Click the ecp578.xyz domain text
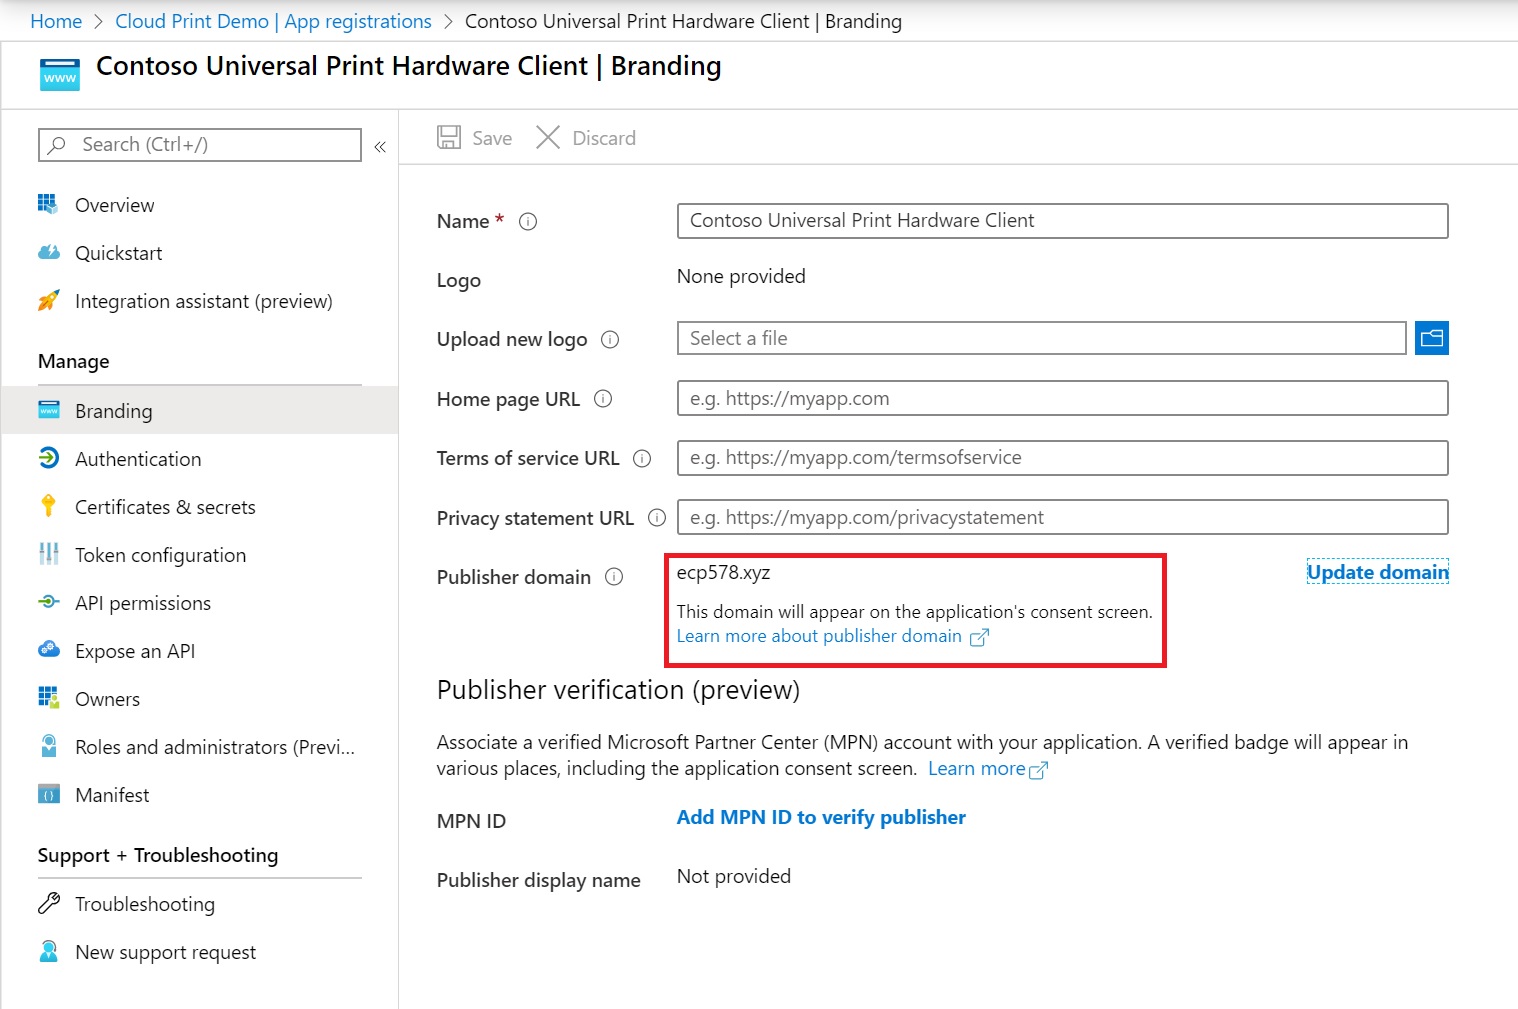The width and height of the screenshot is (1518, 1009). (723, 572)
